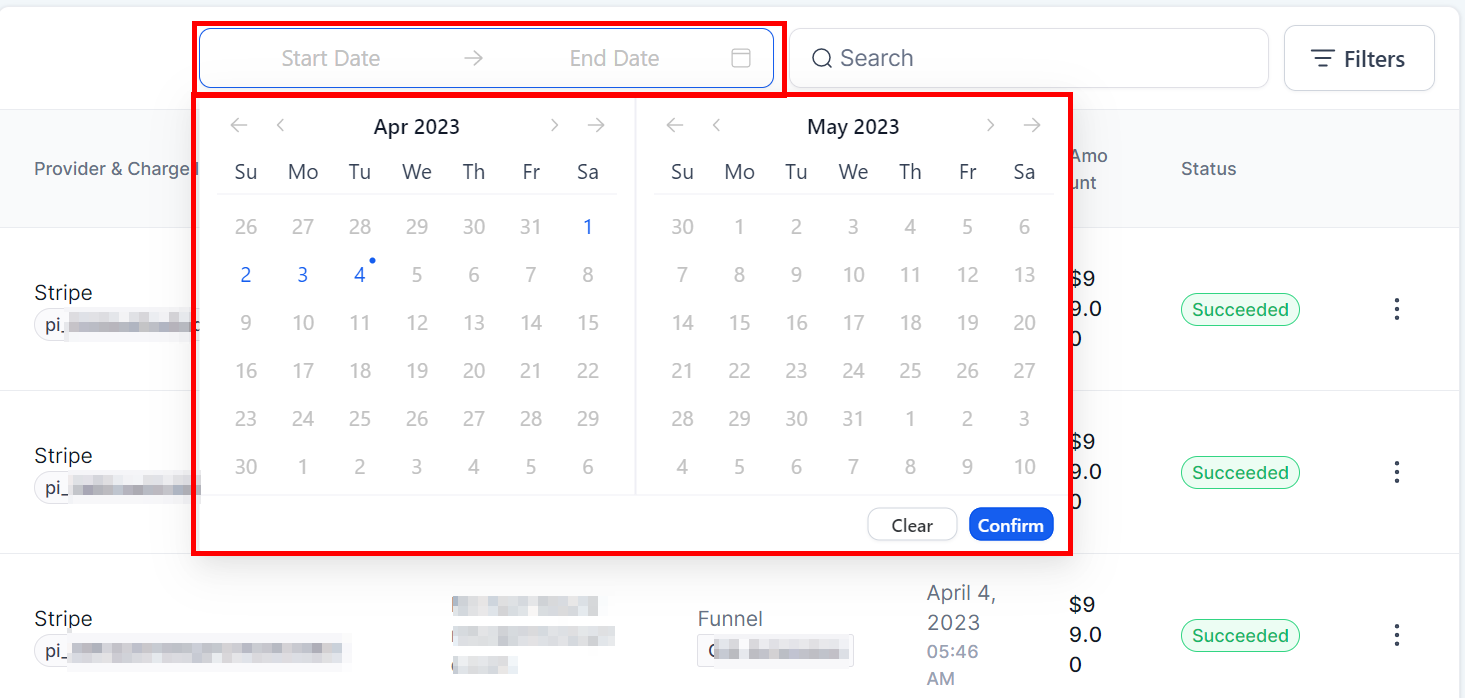Focus the Search input field

pos(1040,58)
